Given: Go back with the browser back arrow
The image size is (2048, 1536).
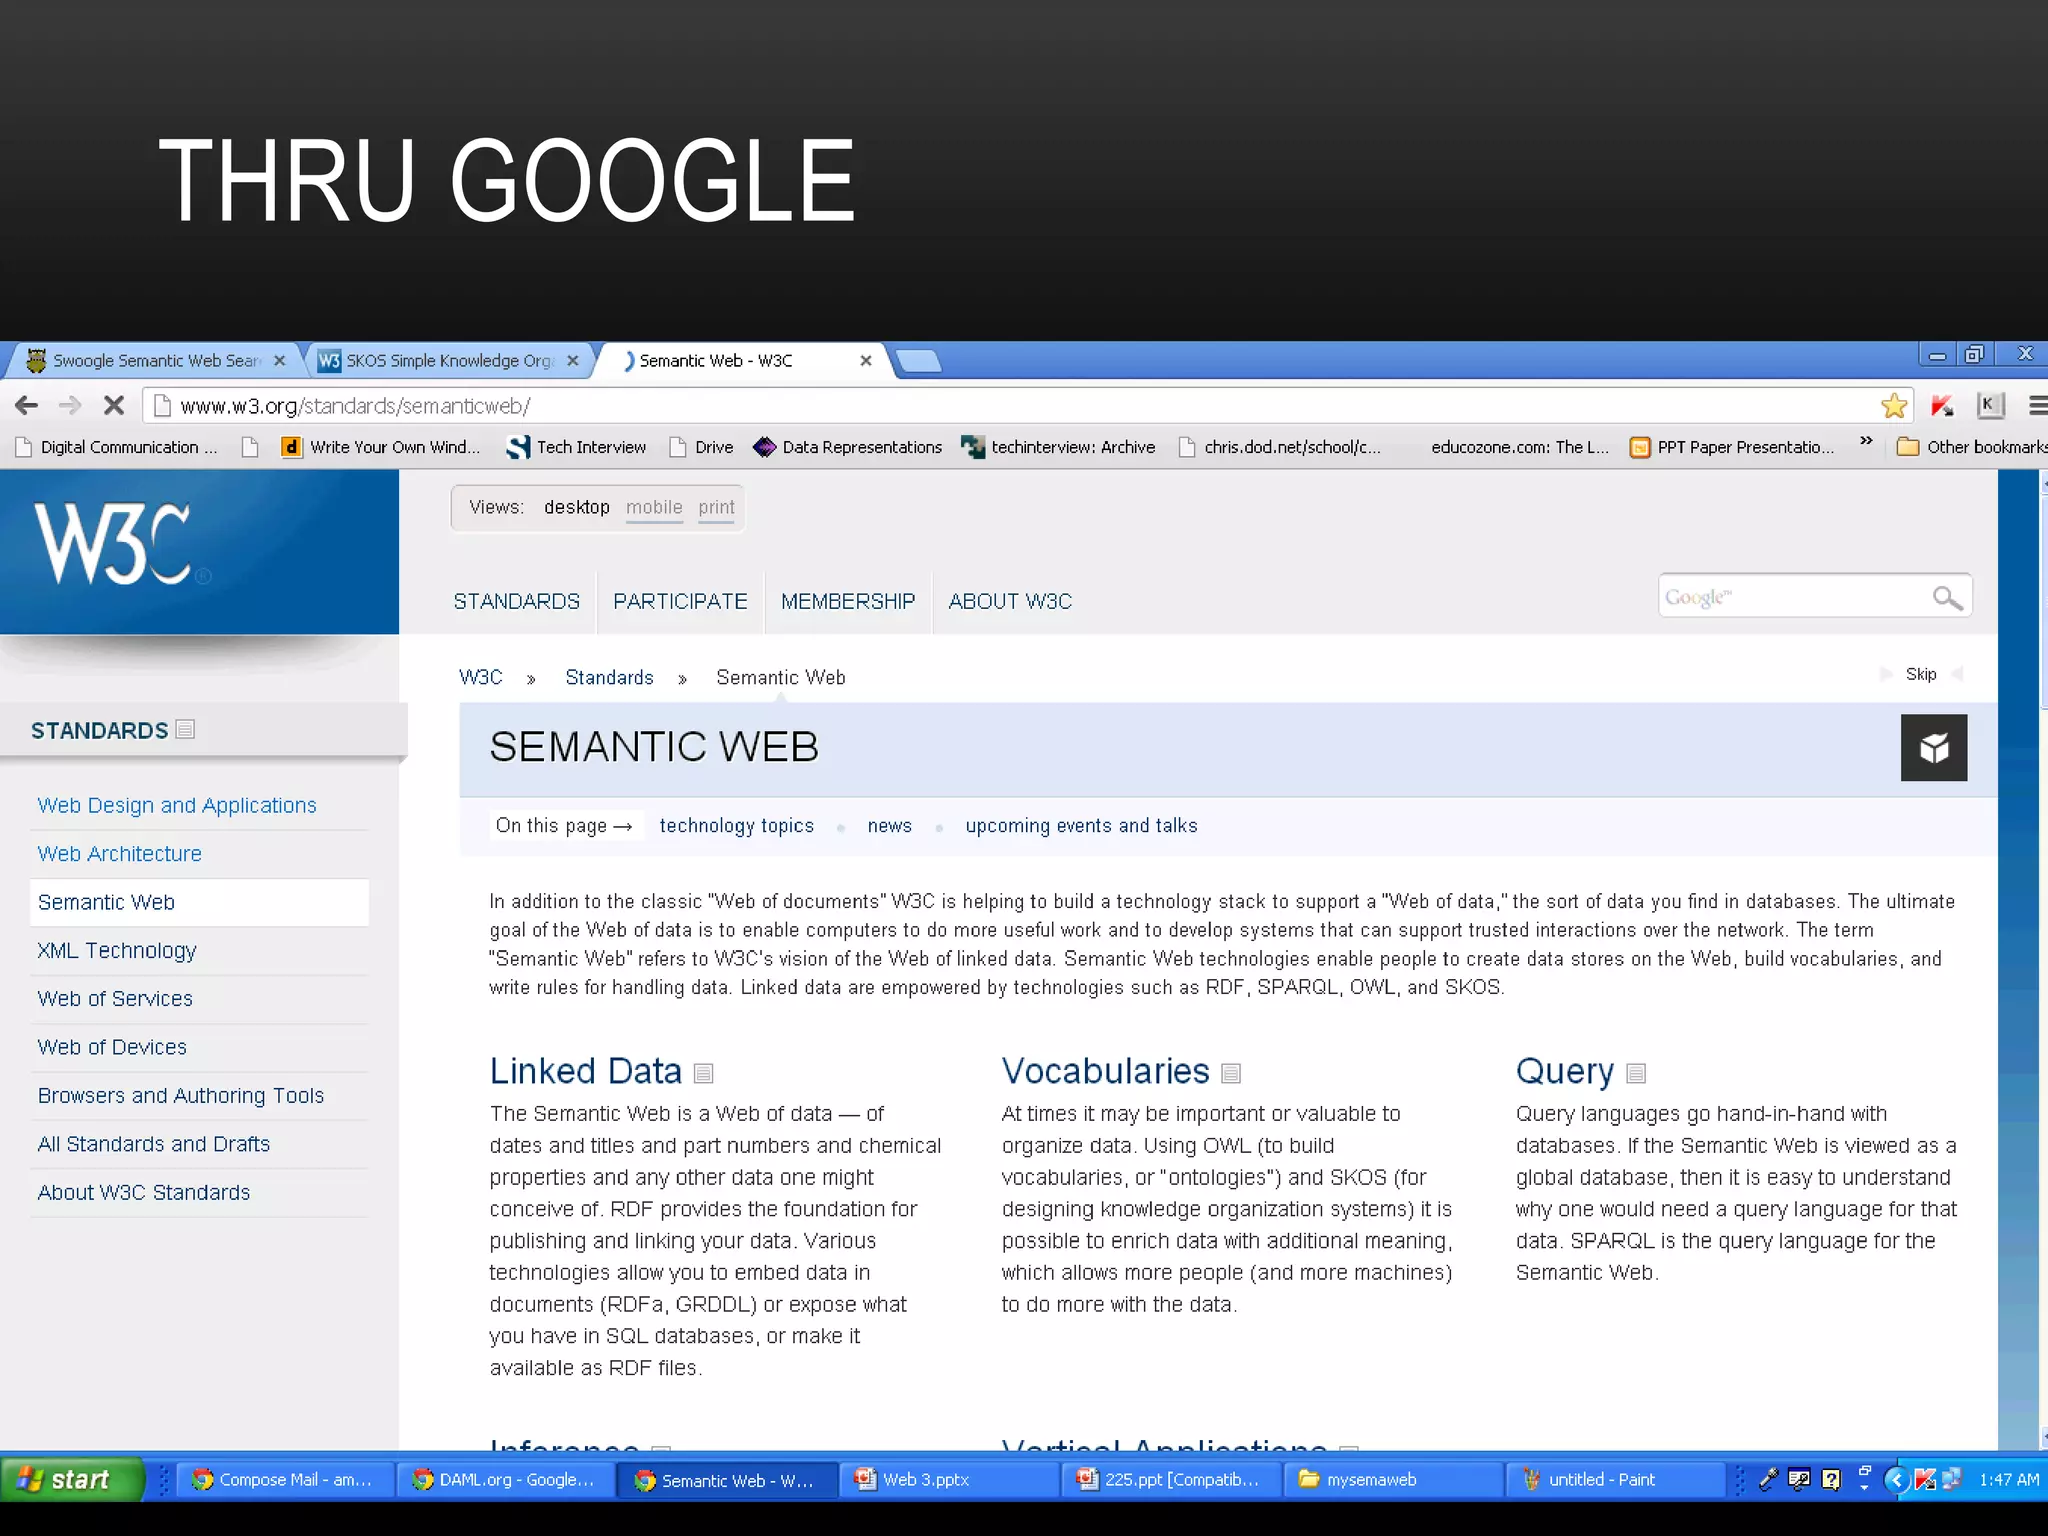Looking at the screenshot, I should [27, 405].
